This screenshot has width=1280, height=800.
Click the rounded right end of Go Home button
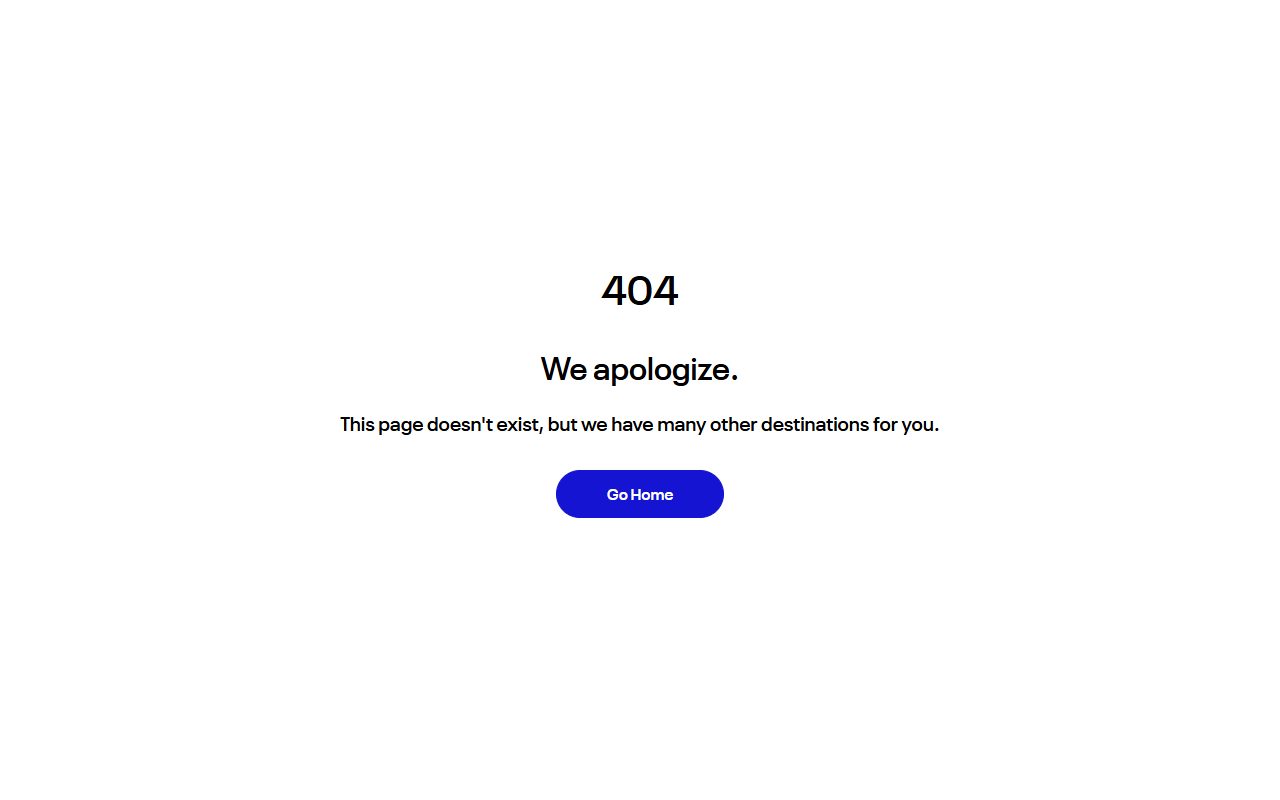coord(710,494)
